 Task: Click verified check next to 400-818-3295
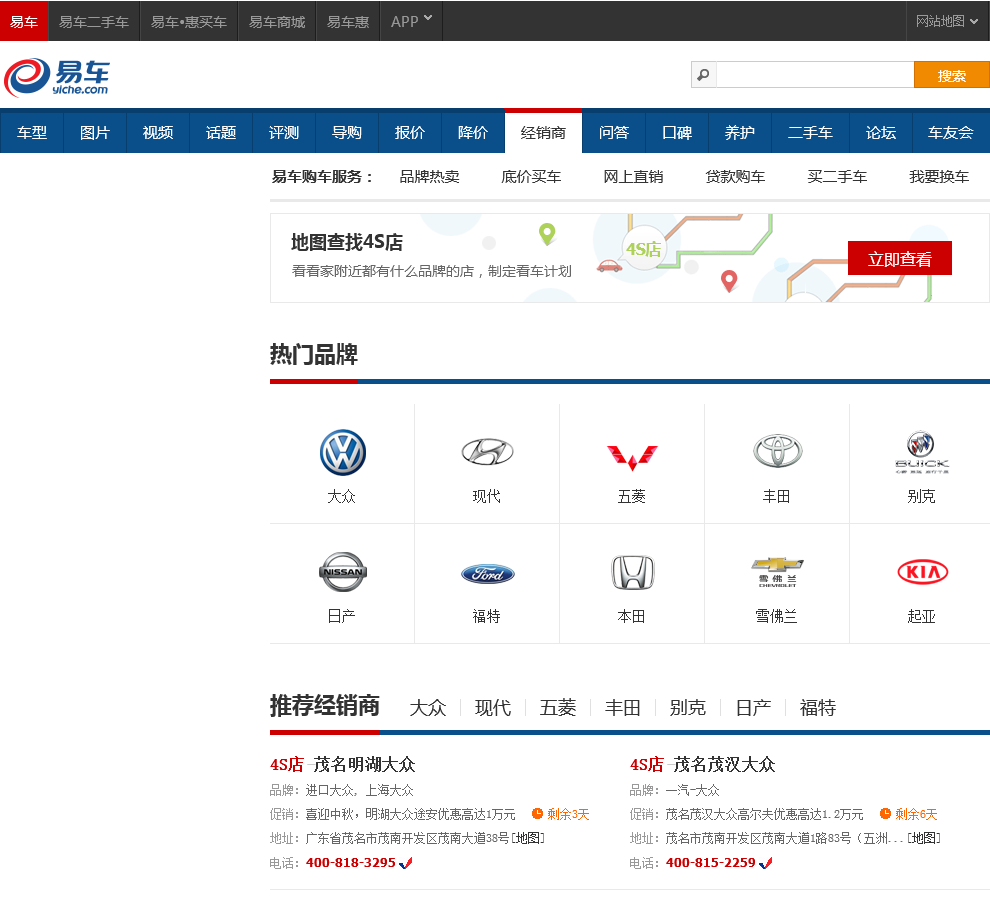point(405,863)
